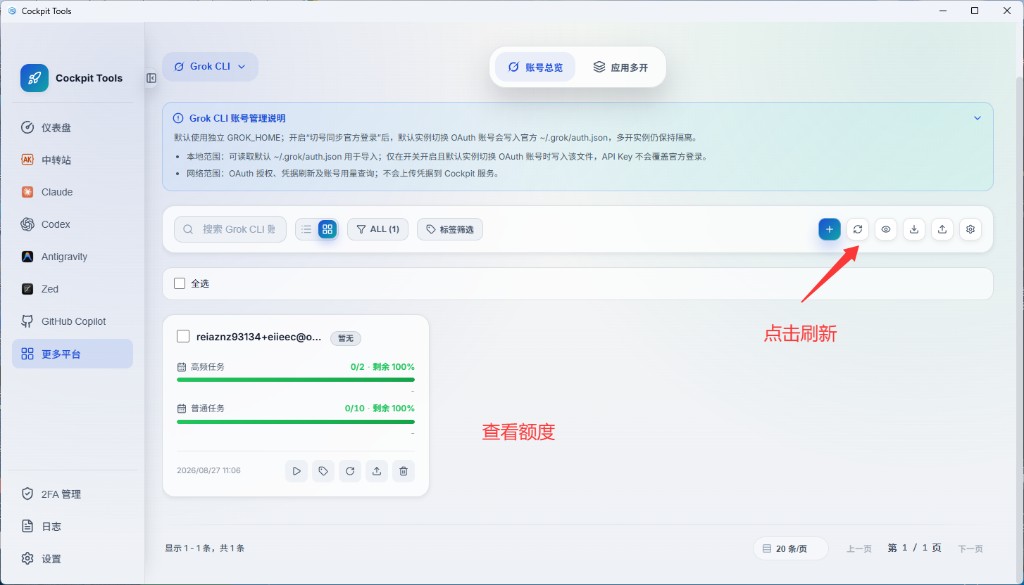Check the reiaznz93134 account checkbox

point(184,336)
